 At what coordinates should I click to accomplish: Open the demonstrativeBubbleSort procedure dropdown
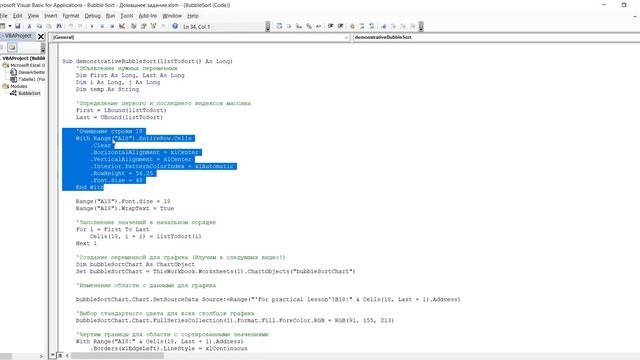coord(496,37)
